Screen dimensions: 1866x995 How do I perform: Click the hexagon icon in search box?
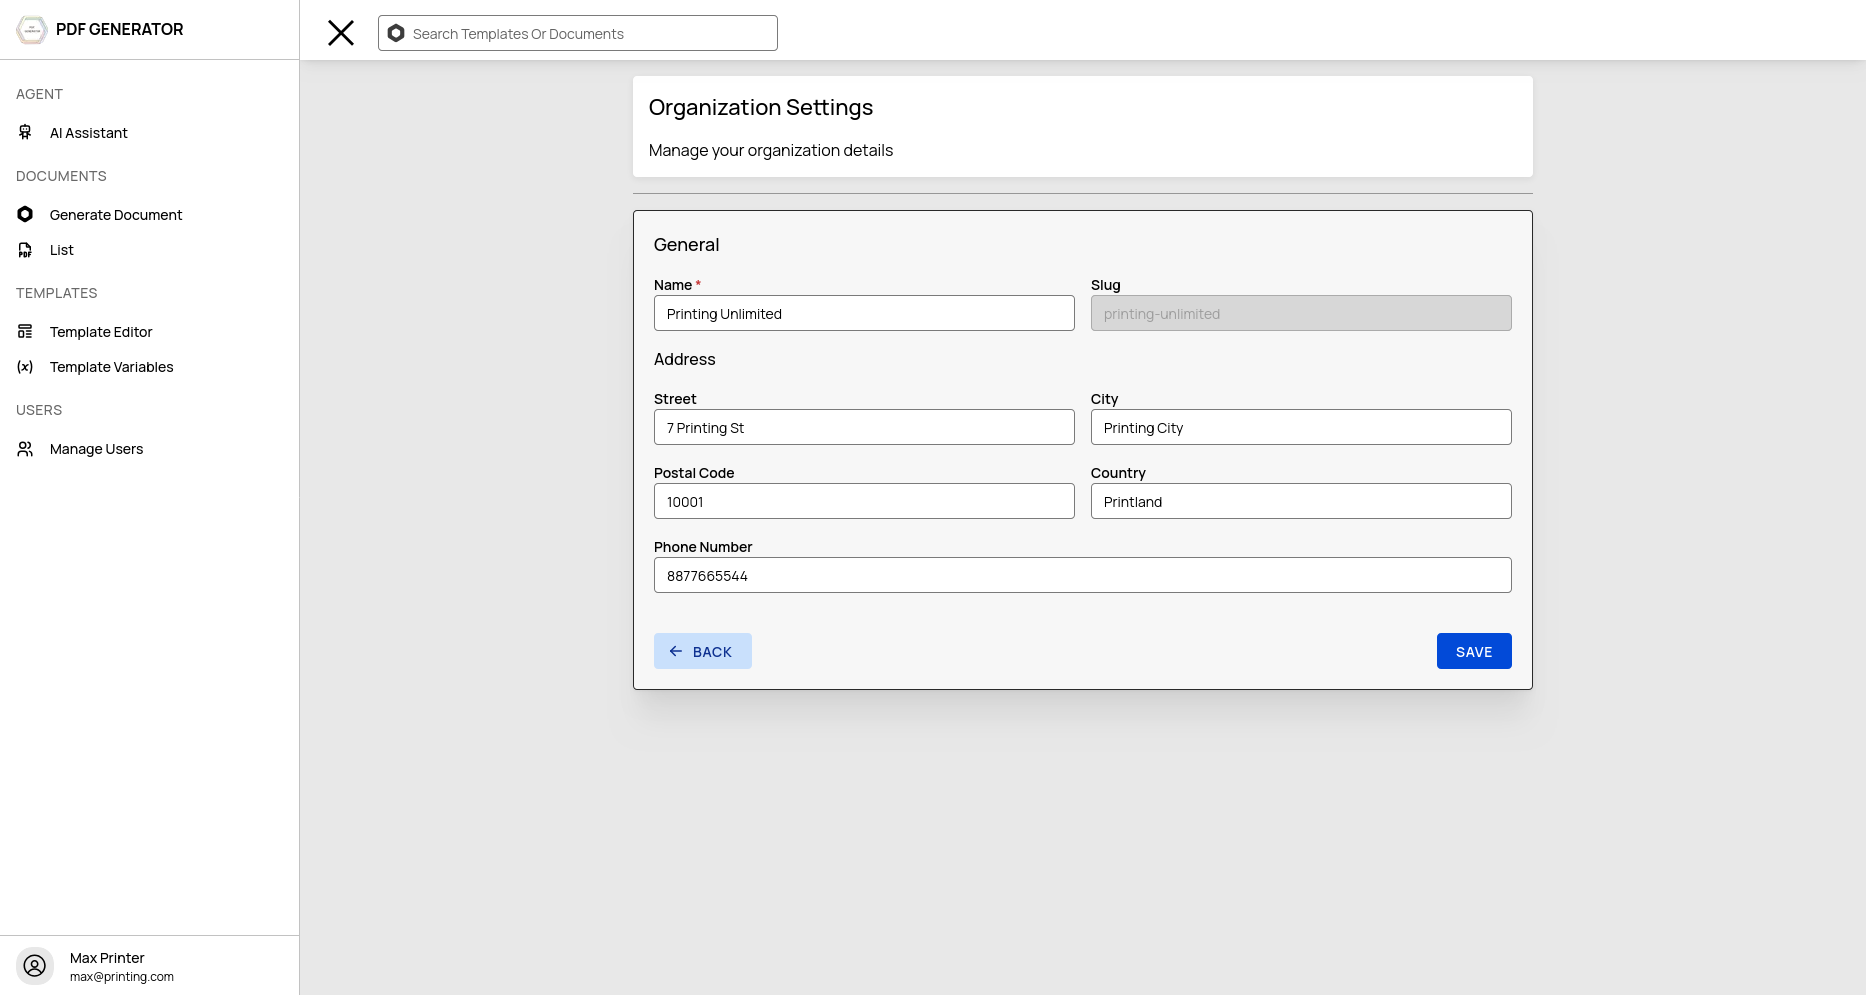[396, 33]
